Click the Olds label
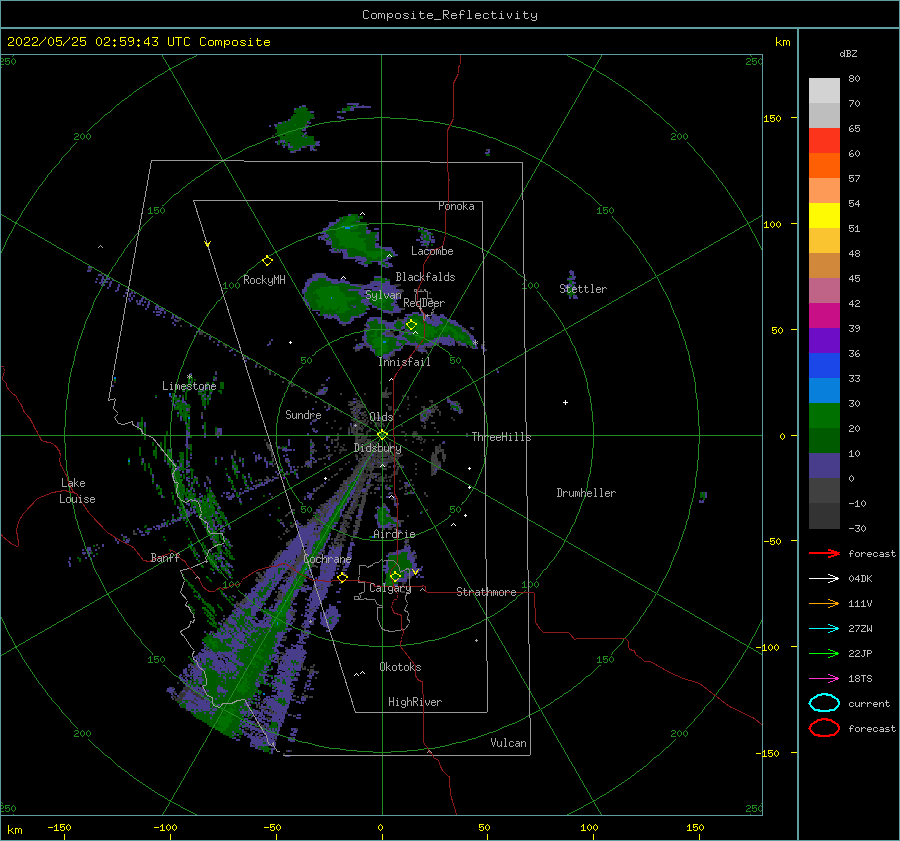 click(381, 417)
